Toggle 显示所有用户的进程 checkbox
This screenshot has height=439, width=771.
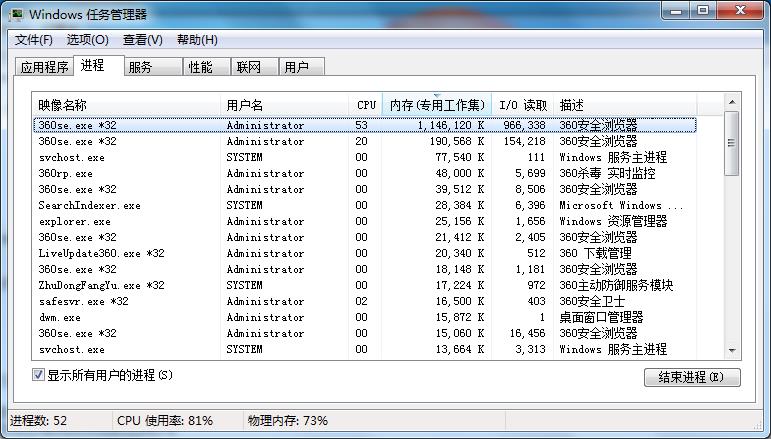[38, 375]
